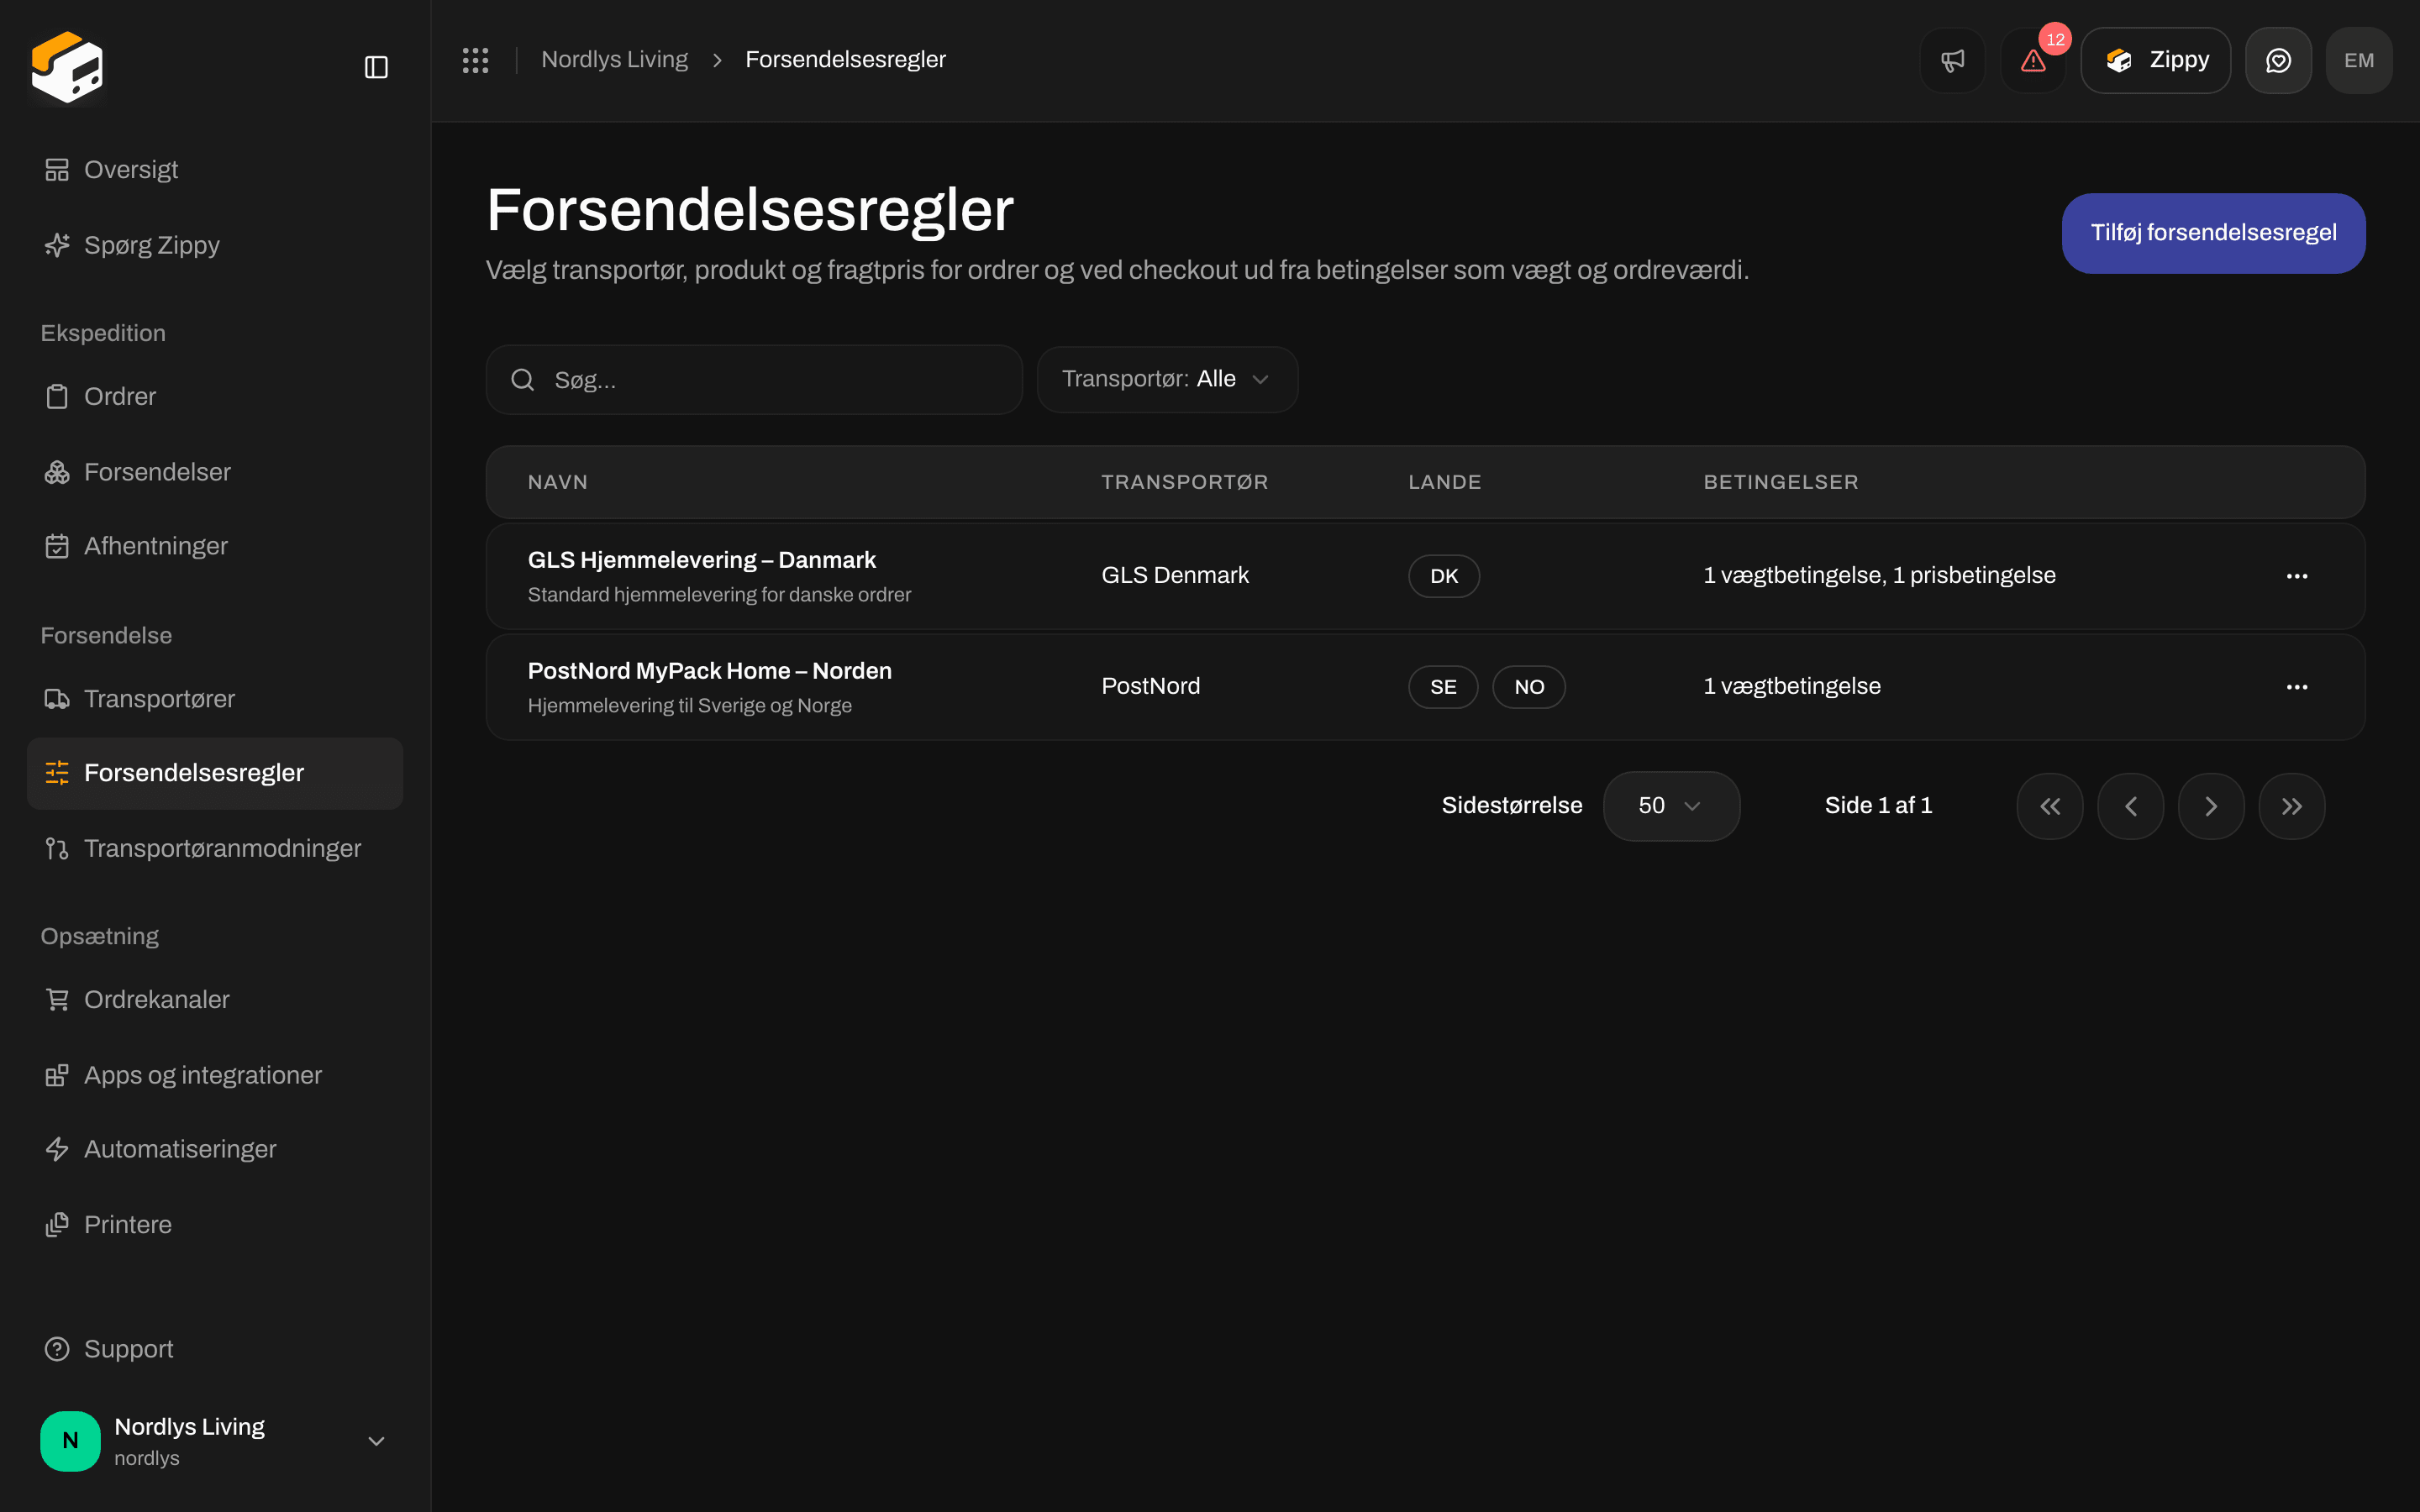Navigate to Ordrer
This screenshot has height=1512, width=2420.
pos(215,397)
